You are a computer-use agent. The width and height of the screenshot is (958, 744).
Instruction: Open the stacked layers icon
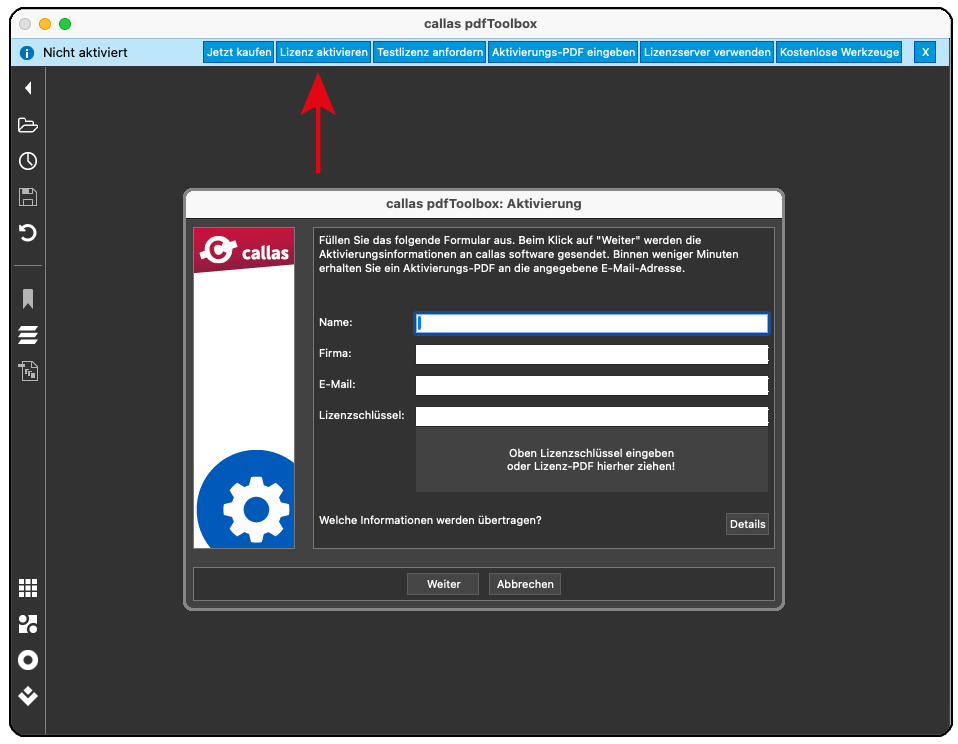[28, 335]
